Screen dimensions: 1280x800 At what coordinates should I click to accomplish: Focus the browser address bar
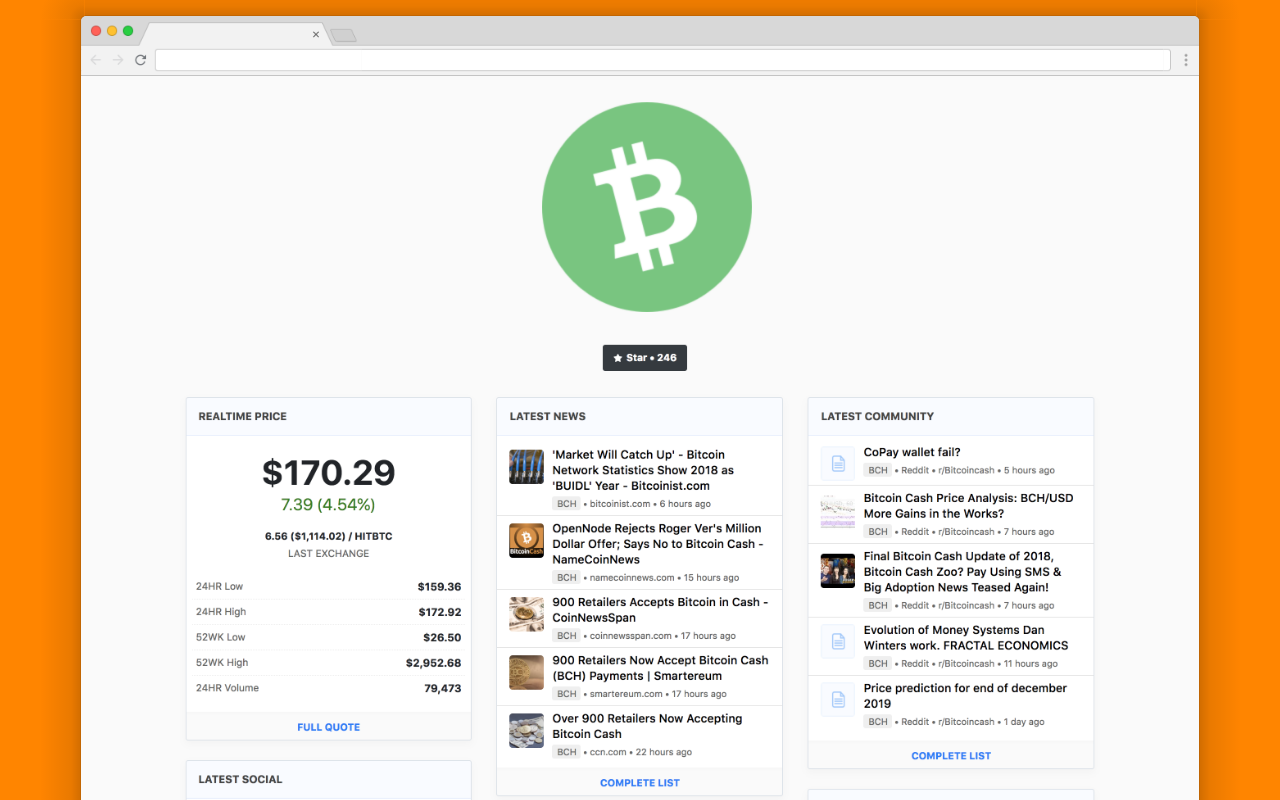662,60
